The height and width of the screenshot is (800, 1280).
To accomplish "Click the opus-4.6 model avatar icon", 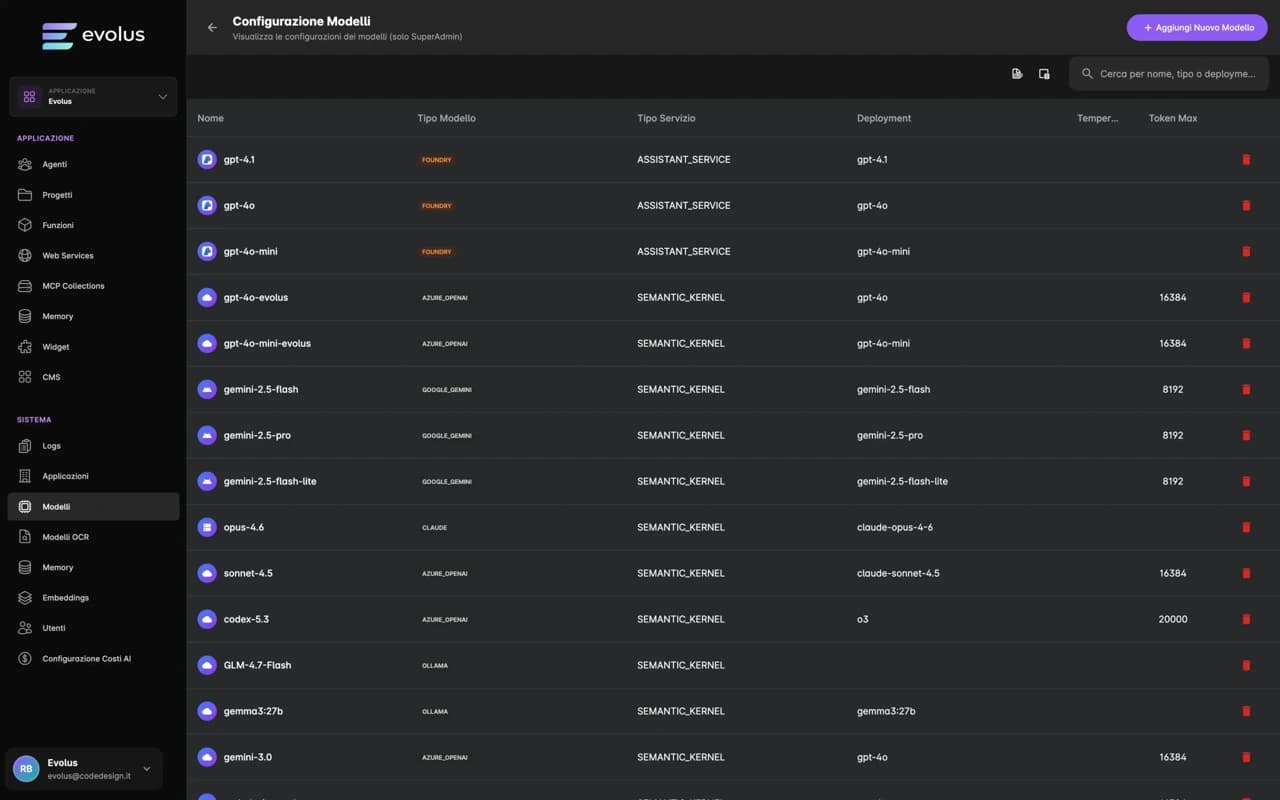I will tap(207, 528).
